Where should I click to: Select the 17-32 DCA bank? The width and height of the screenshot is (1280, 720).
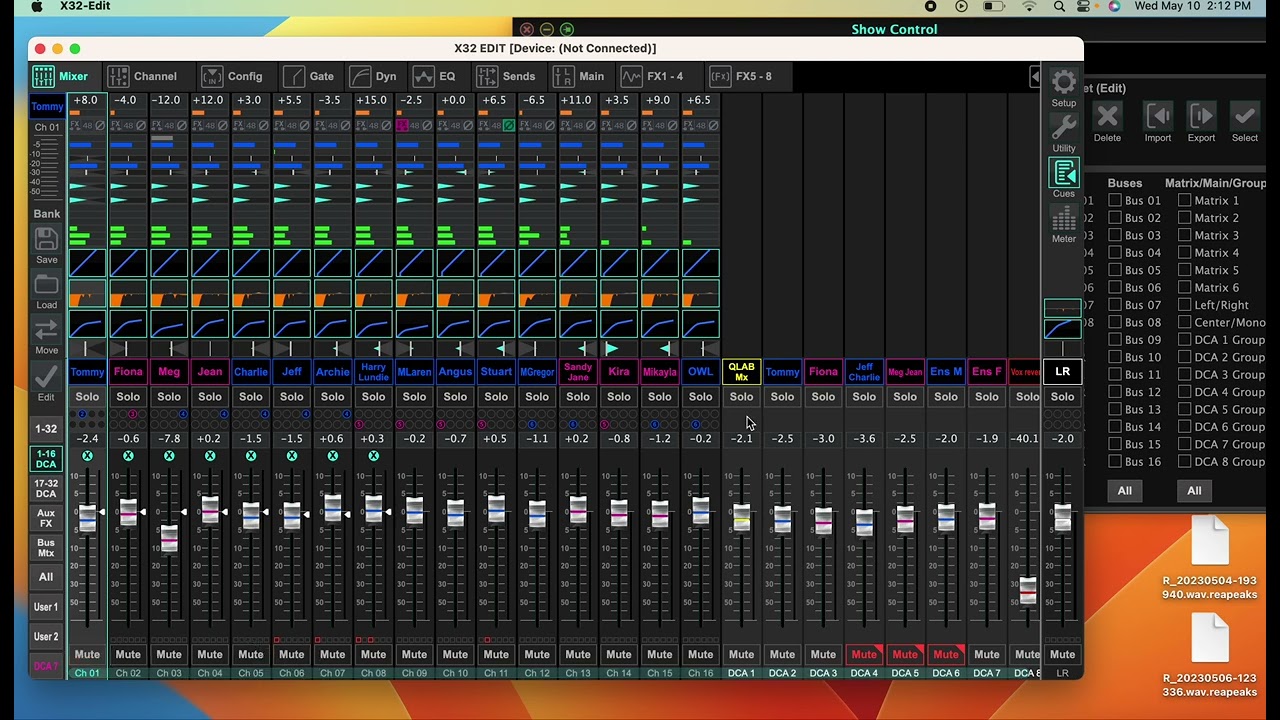[x=46, y=488]
